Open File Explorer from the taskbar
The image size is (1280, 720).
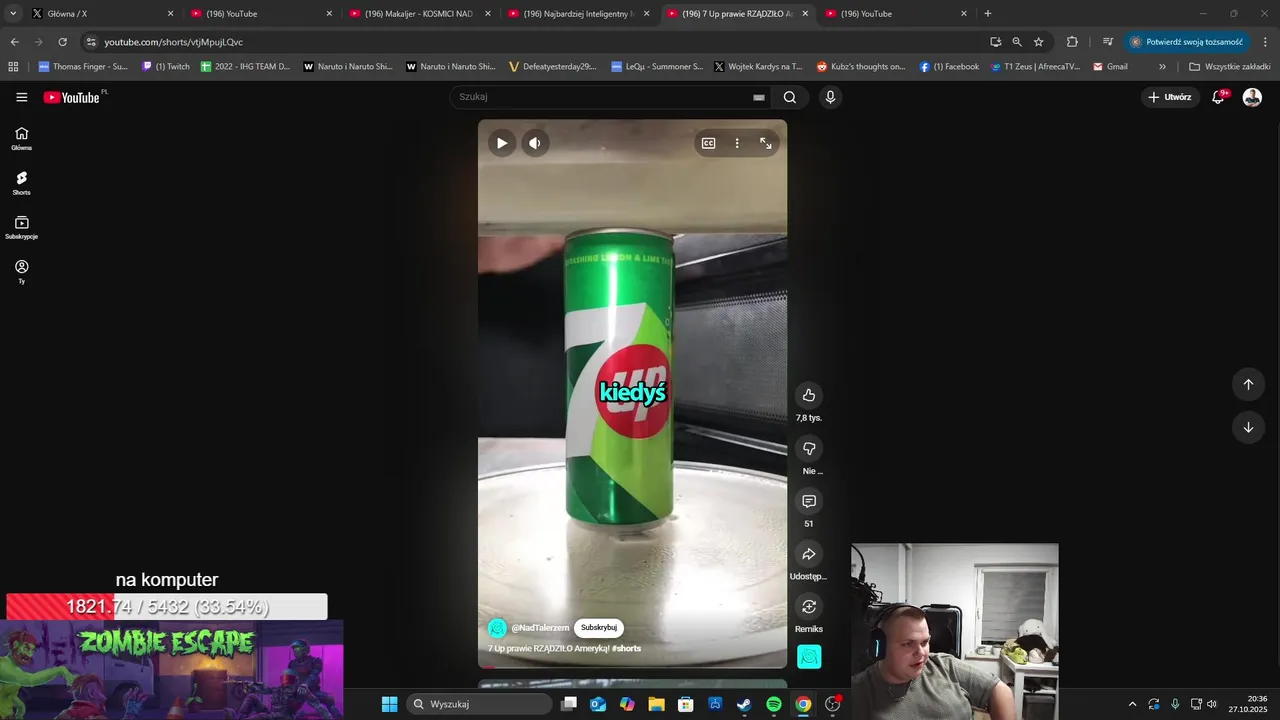[656, 704]
